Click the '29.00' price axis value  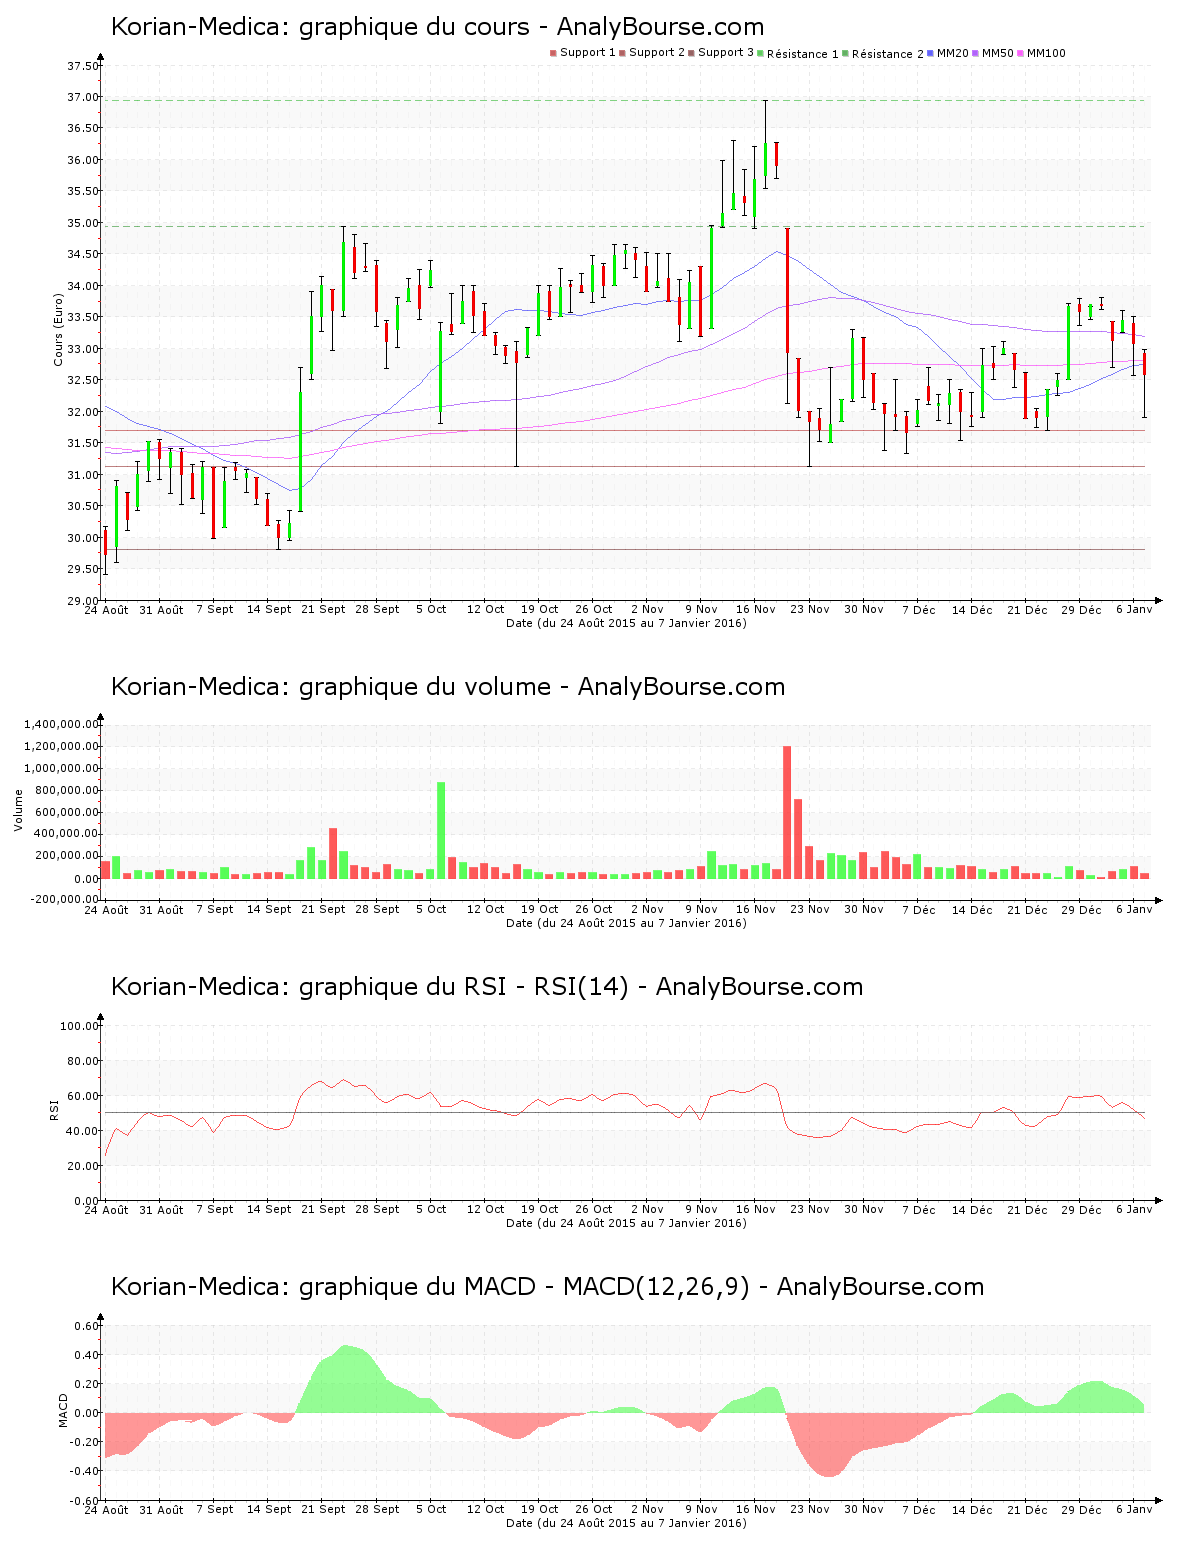(83, 601)
